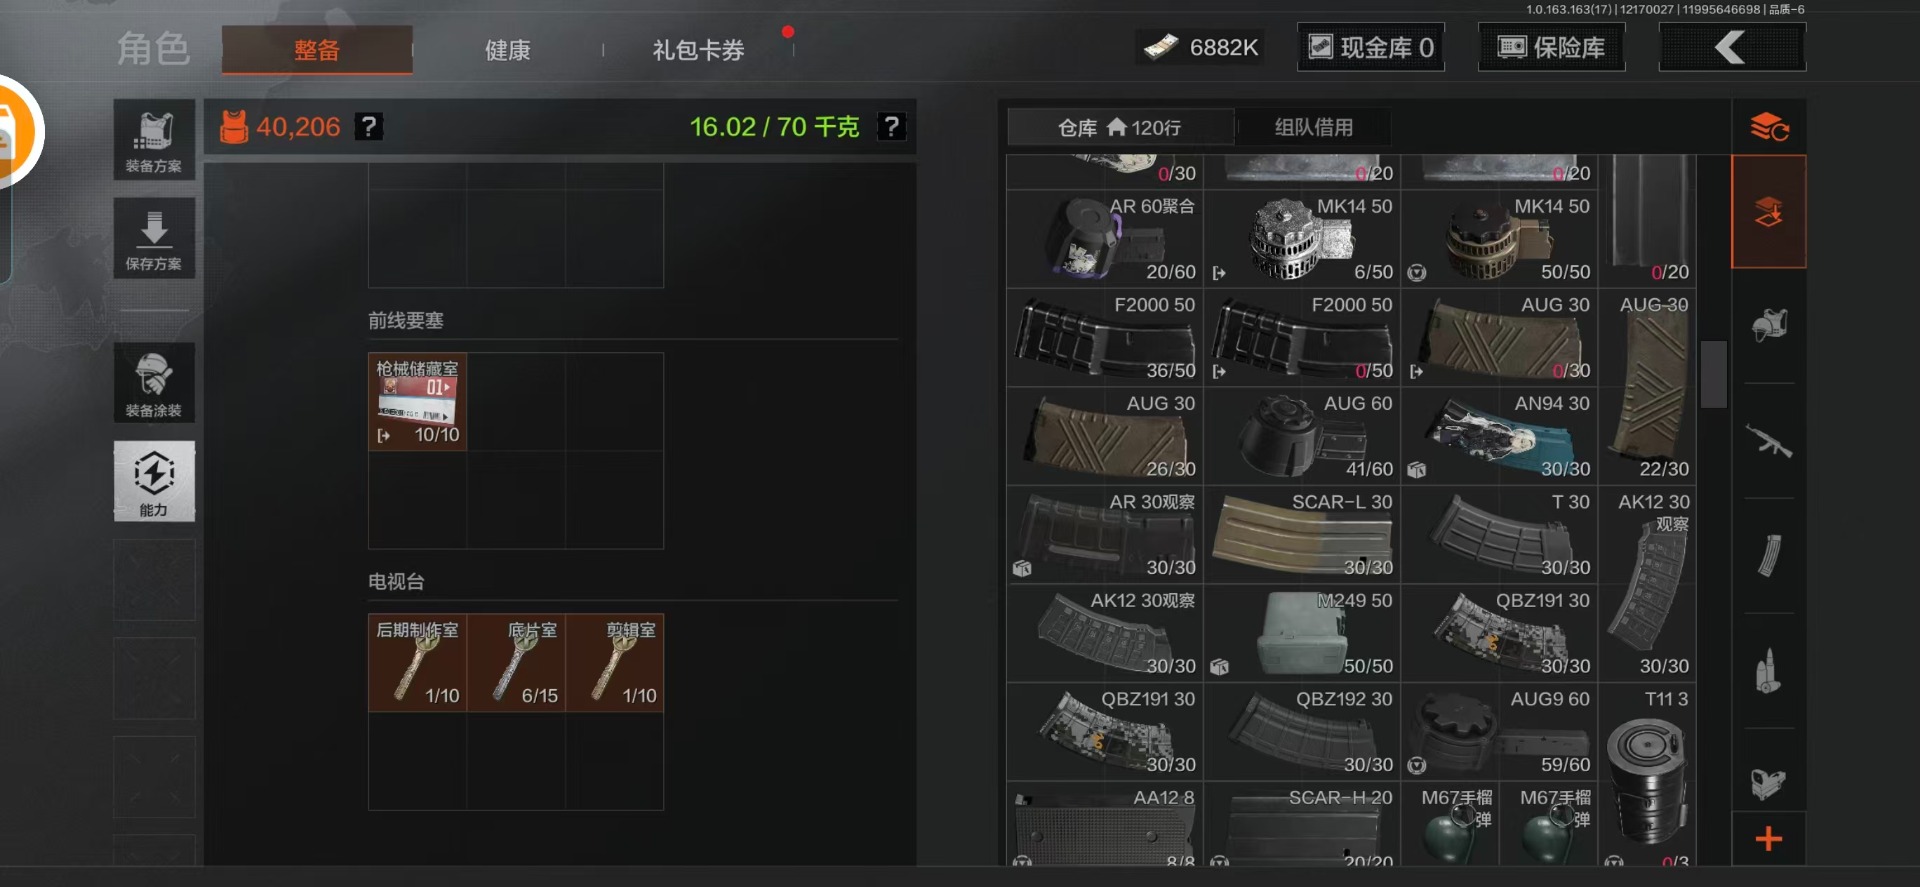Select the AR 30观察 magazine

click(x=1105, y=535)
